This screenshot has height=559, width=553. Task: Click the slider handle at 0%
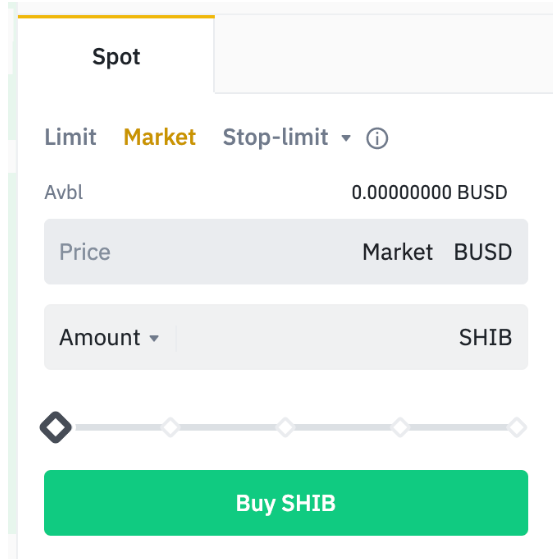[x=56, y=427]
